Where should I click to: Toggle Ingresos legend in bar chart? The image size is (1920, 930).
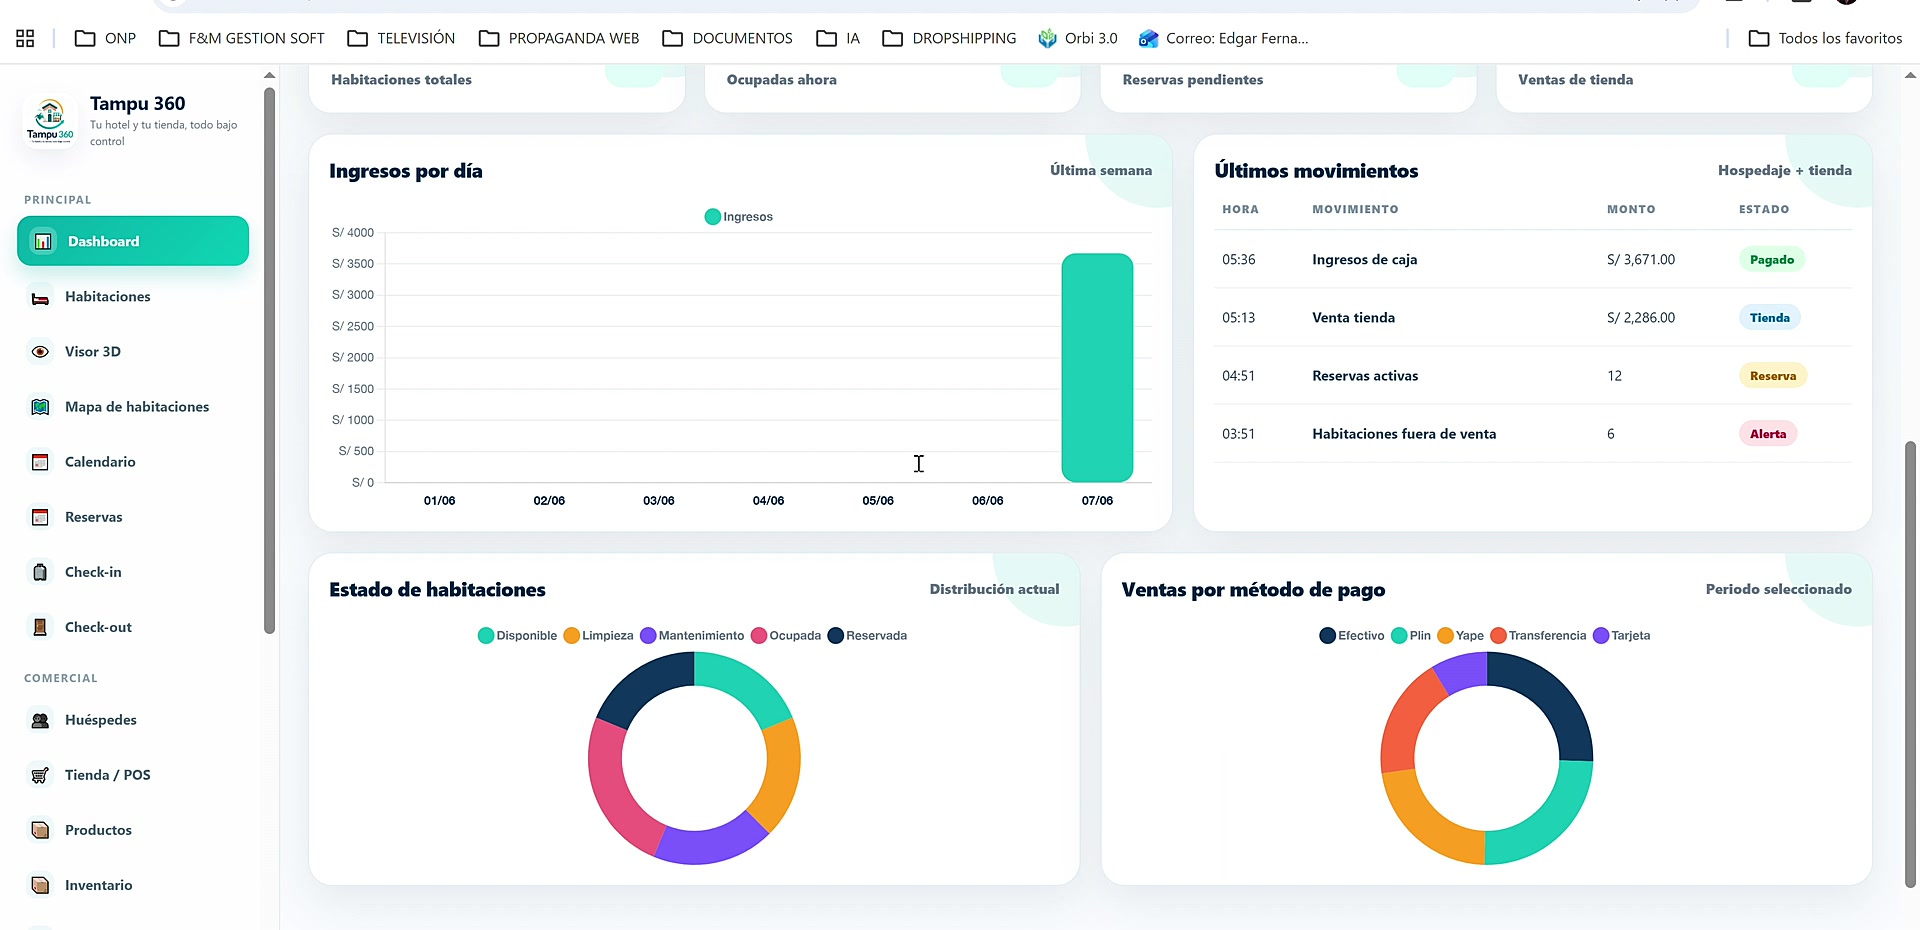tap(739, 217)
